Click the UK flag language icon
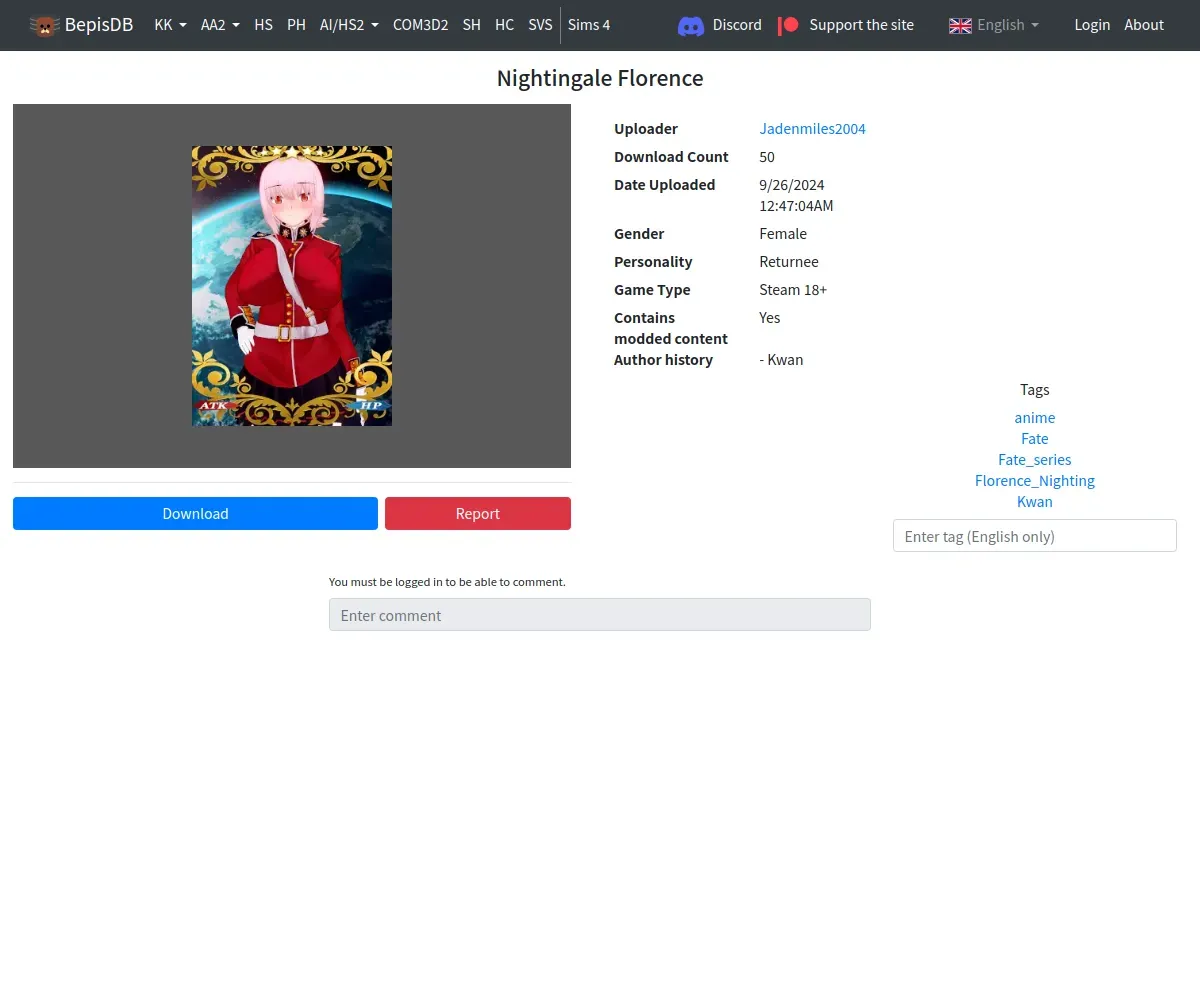 pyautogui.click(x=960, y=25)
